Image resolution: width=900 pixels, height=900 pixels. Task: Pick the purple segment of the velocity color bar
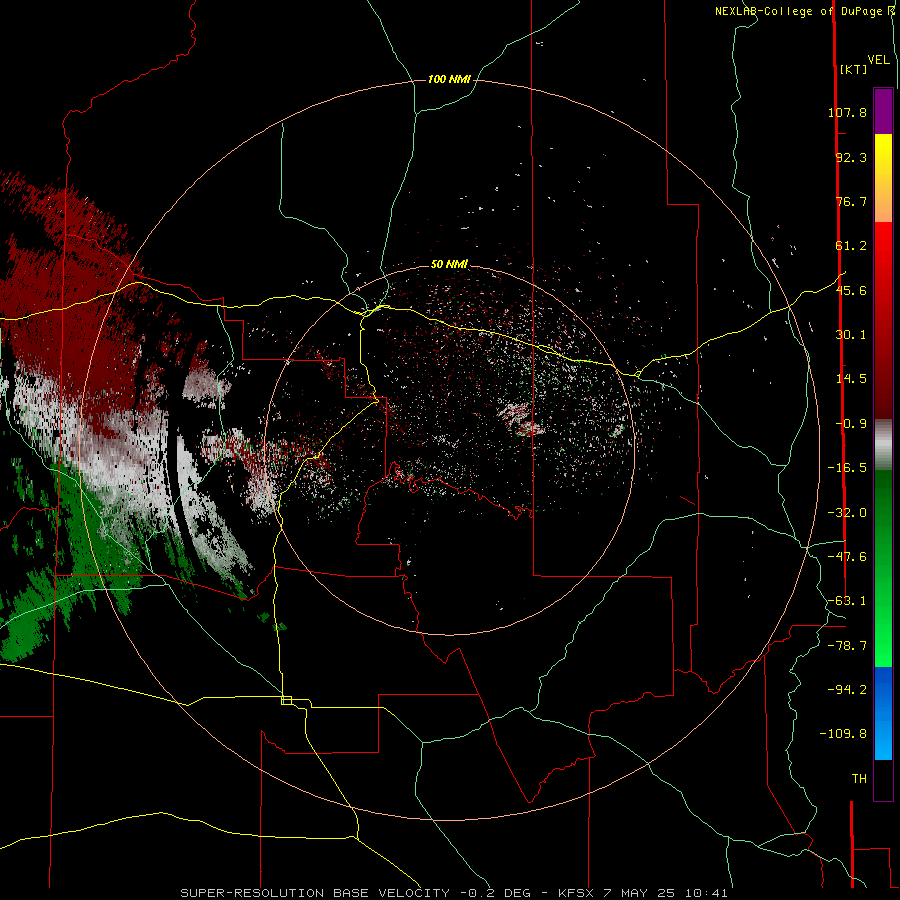pos(883,111)
